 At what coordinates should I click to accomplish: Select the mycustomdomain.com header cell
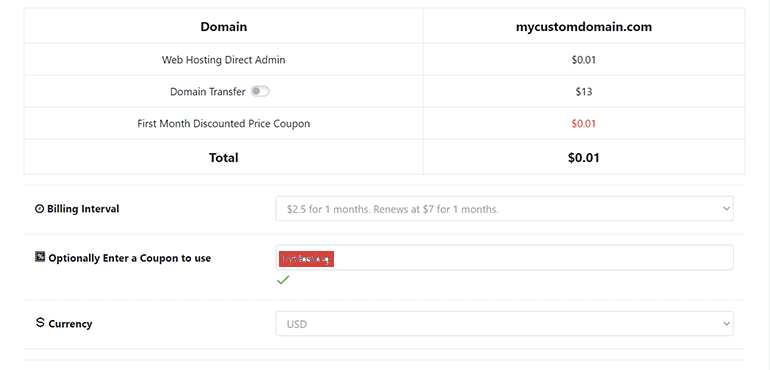click(x=584, y=27)
